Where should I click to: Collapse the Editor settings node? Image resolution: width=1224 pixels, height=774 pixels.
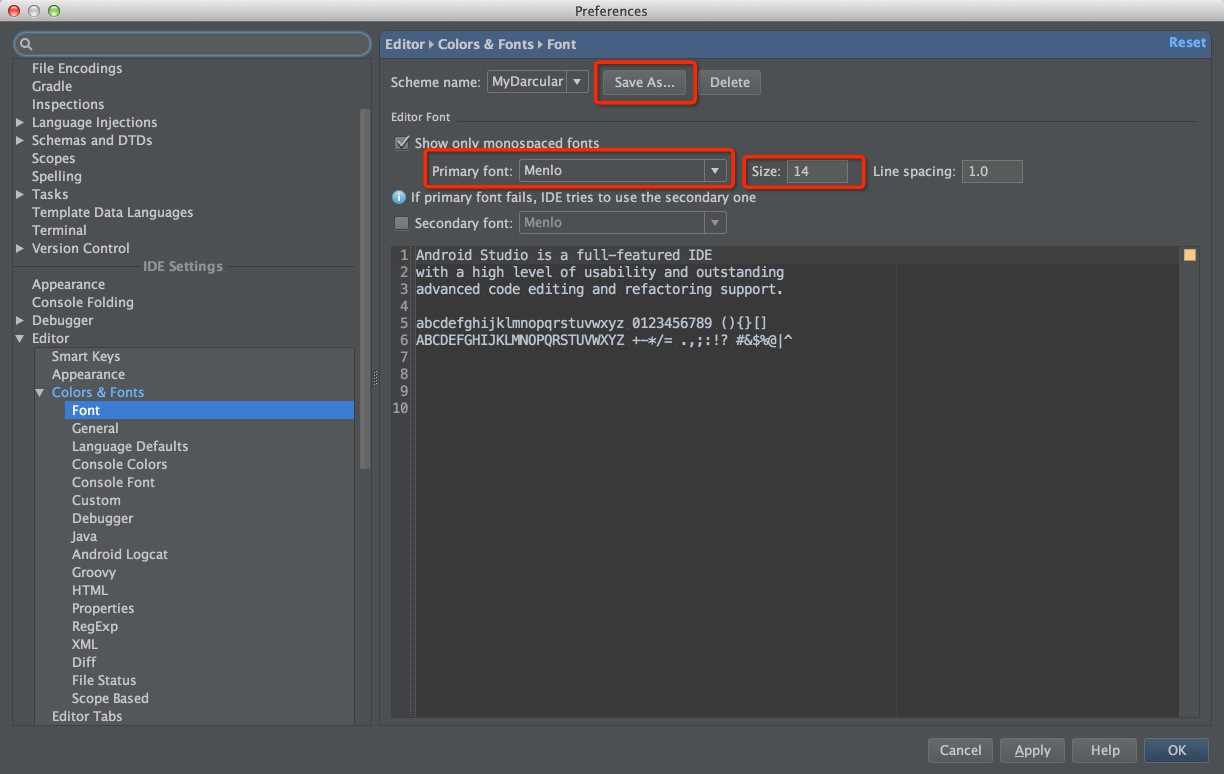pos(21,339)
